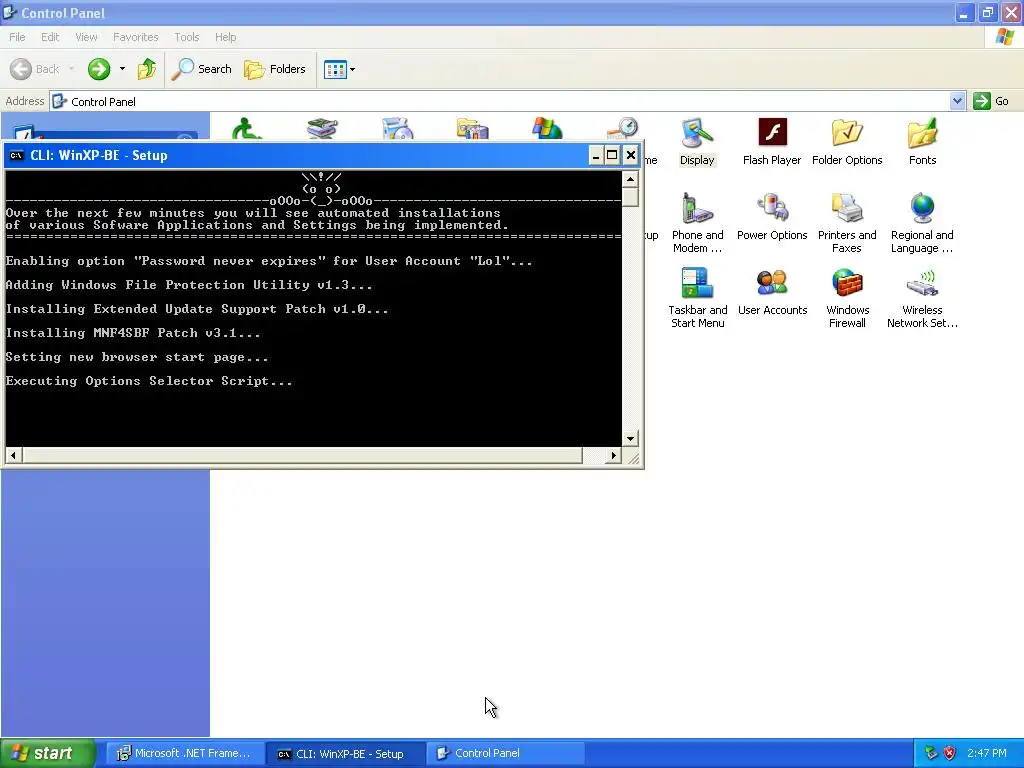Image resolution: width=1024 pixels, height=768 pixels.
Task: Click the CLI window scroll up arrow
Action: (630, 179)
